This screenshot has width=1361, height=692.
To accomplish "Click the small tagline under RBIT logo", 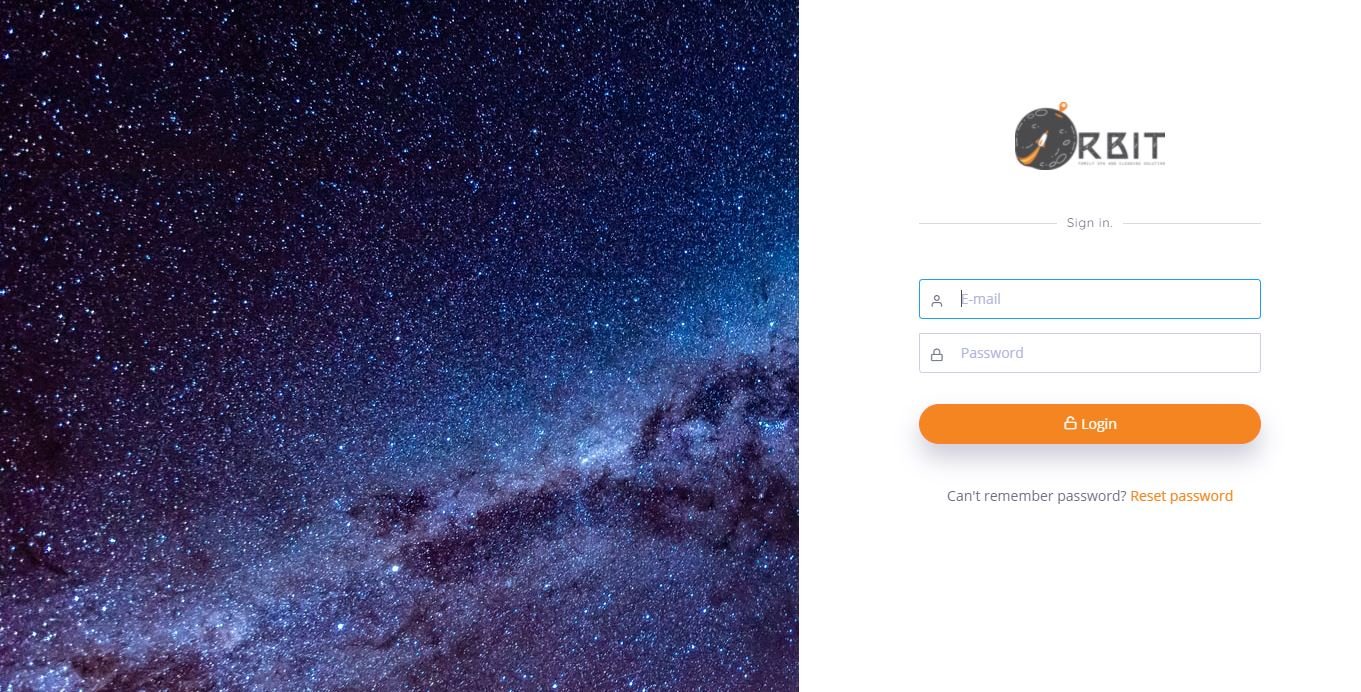I will tap(1122, 163).
